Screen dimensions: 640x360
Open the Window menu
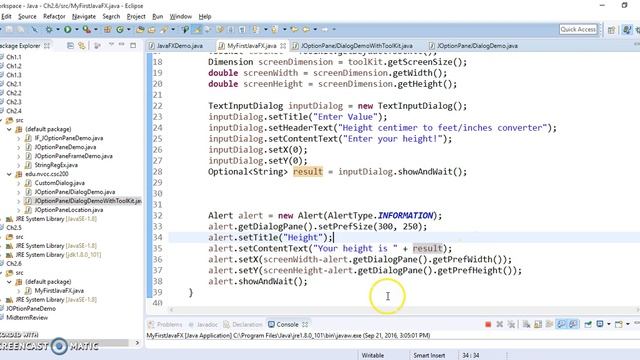pos(181,16)
